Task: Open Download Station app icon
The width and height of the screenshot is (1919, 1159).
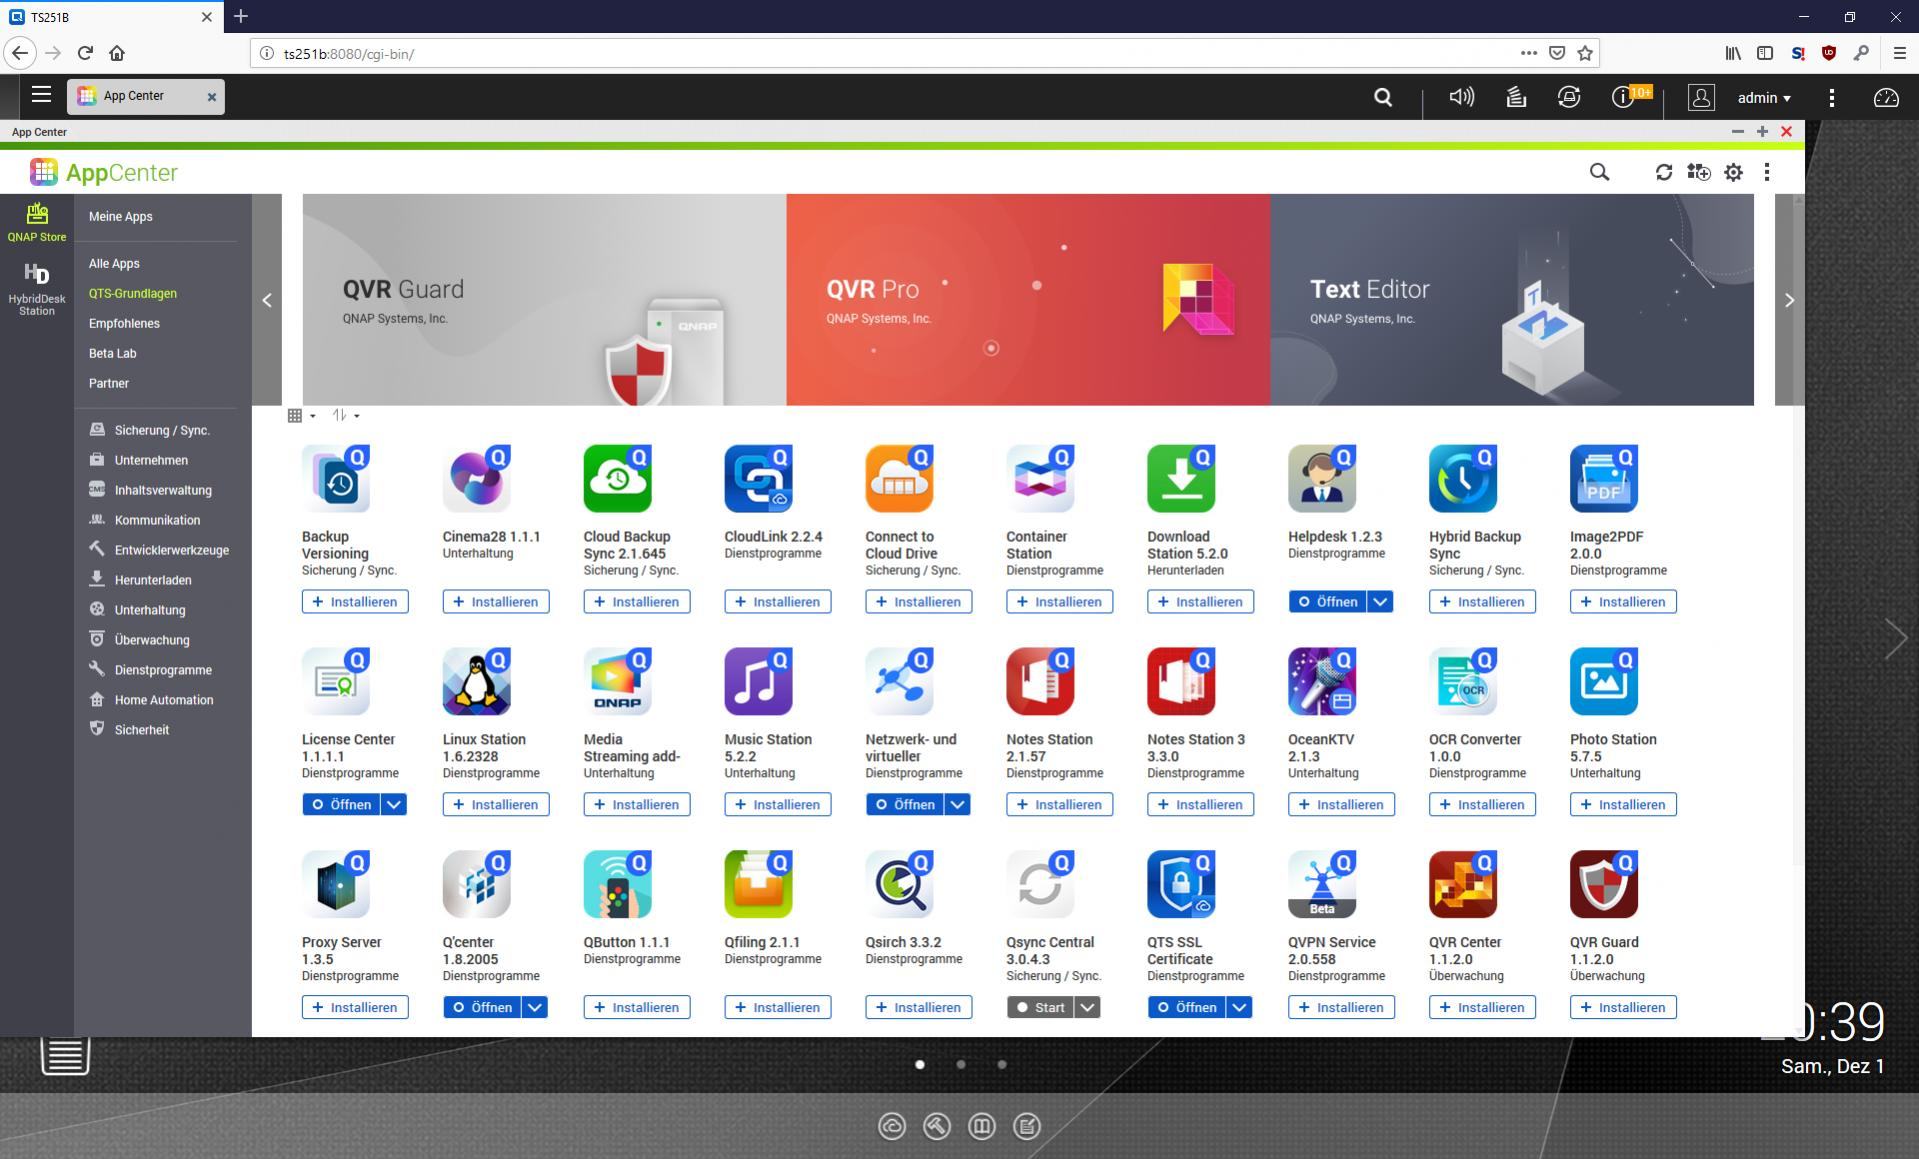Action: [x=1181, y=478]
